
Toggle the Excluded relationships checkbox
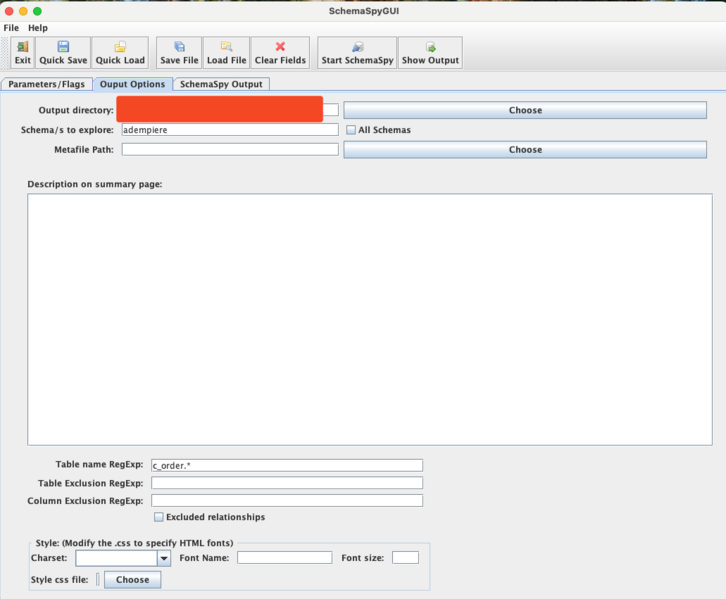click(158, 517)
